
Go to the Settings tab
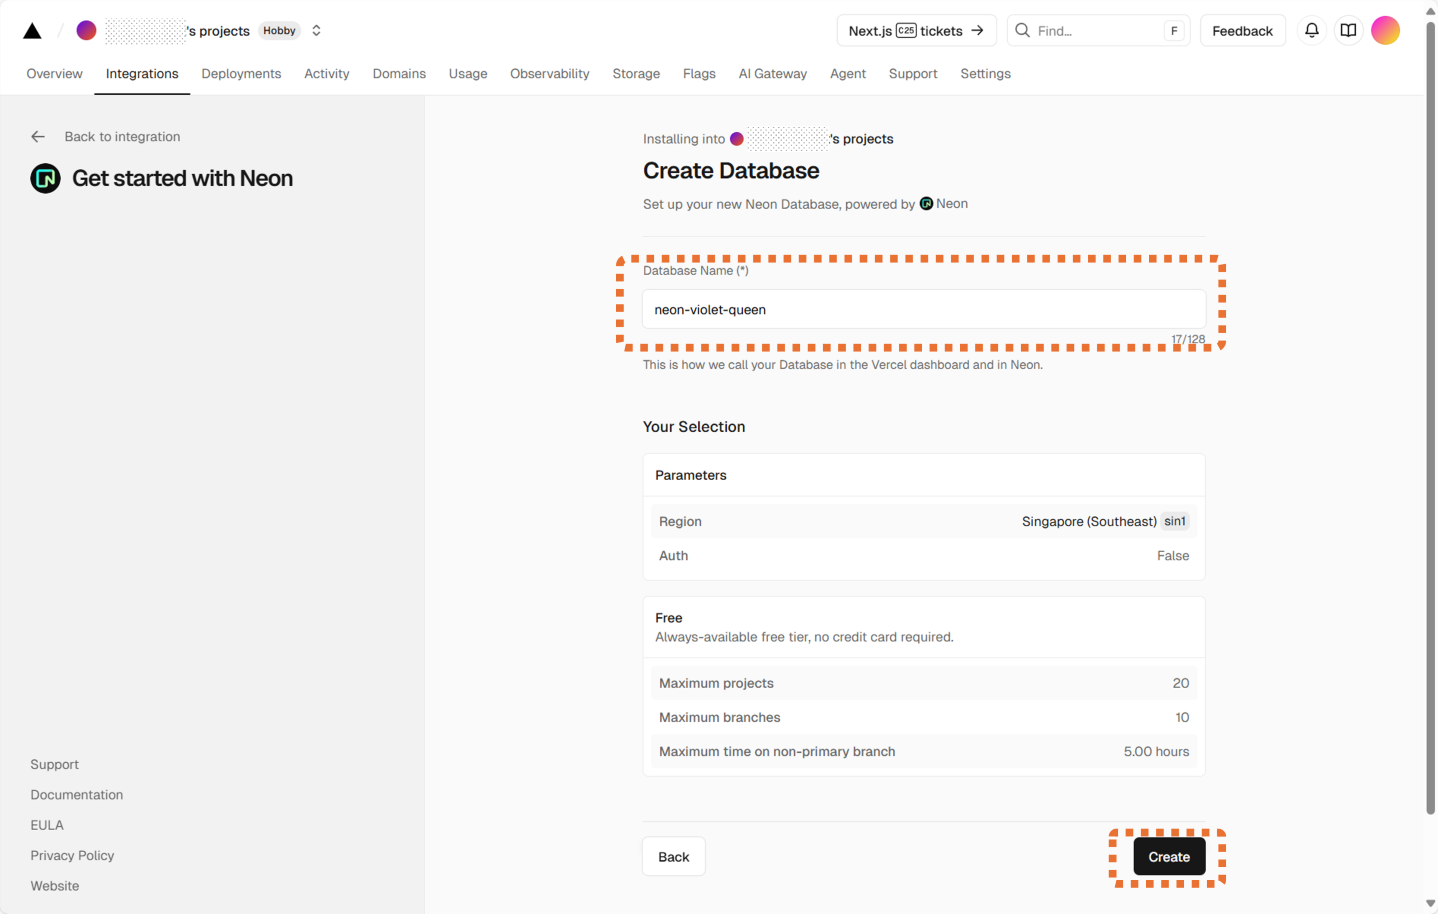coord(985,74)
